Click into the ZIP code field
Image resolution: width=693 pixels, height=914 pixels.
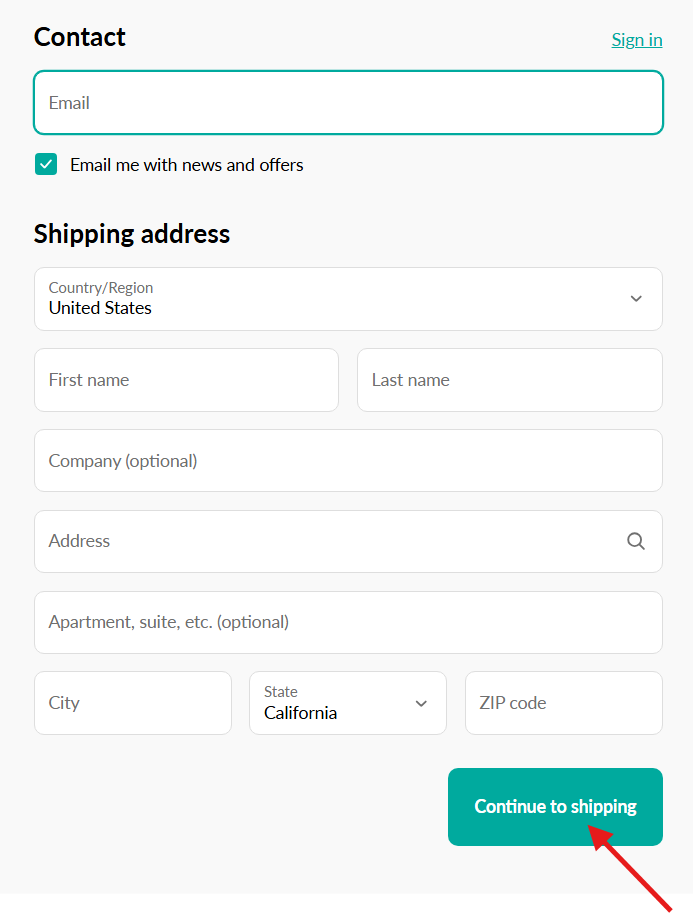[563, 703]
